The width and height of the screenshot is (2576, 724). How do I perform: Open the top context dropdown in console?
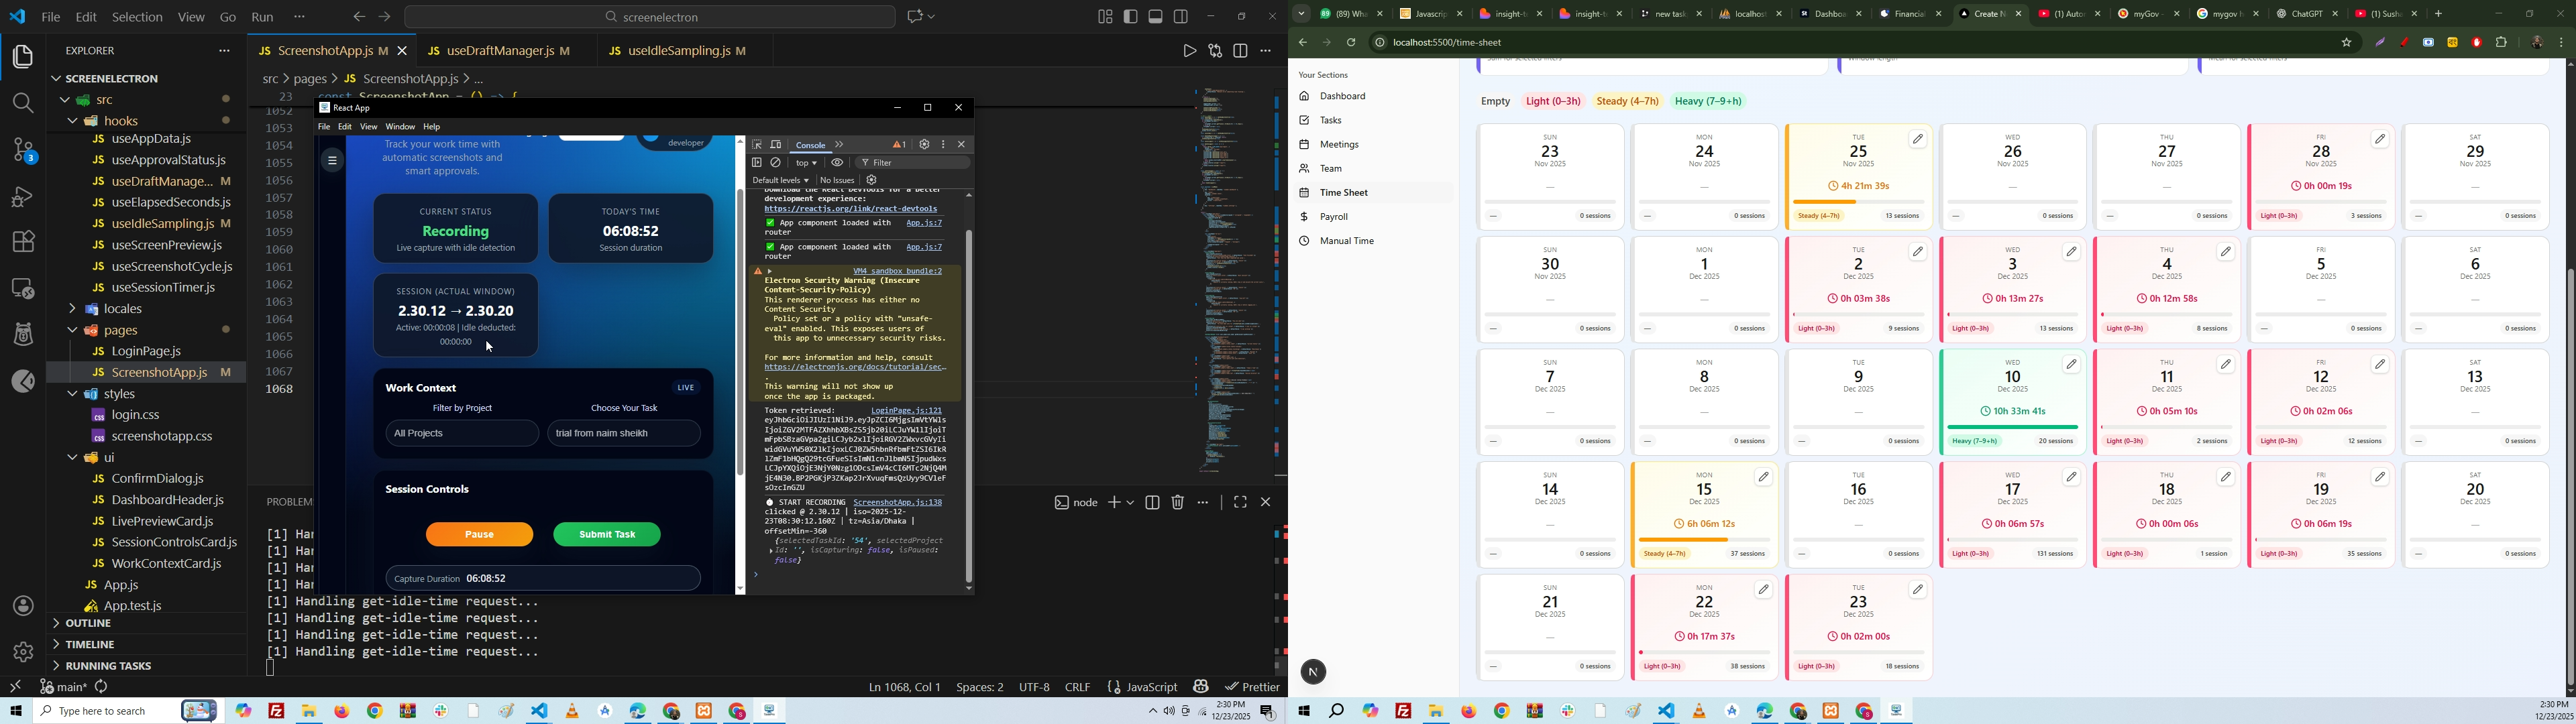pos(806,163)
